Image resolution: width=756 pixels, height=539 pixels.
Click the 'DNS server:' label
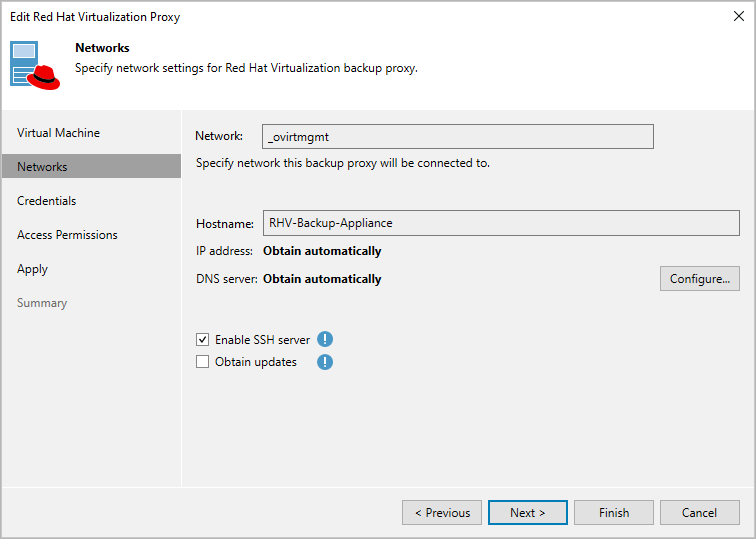point(227,279)
